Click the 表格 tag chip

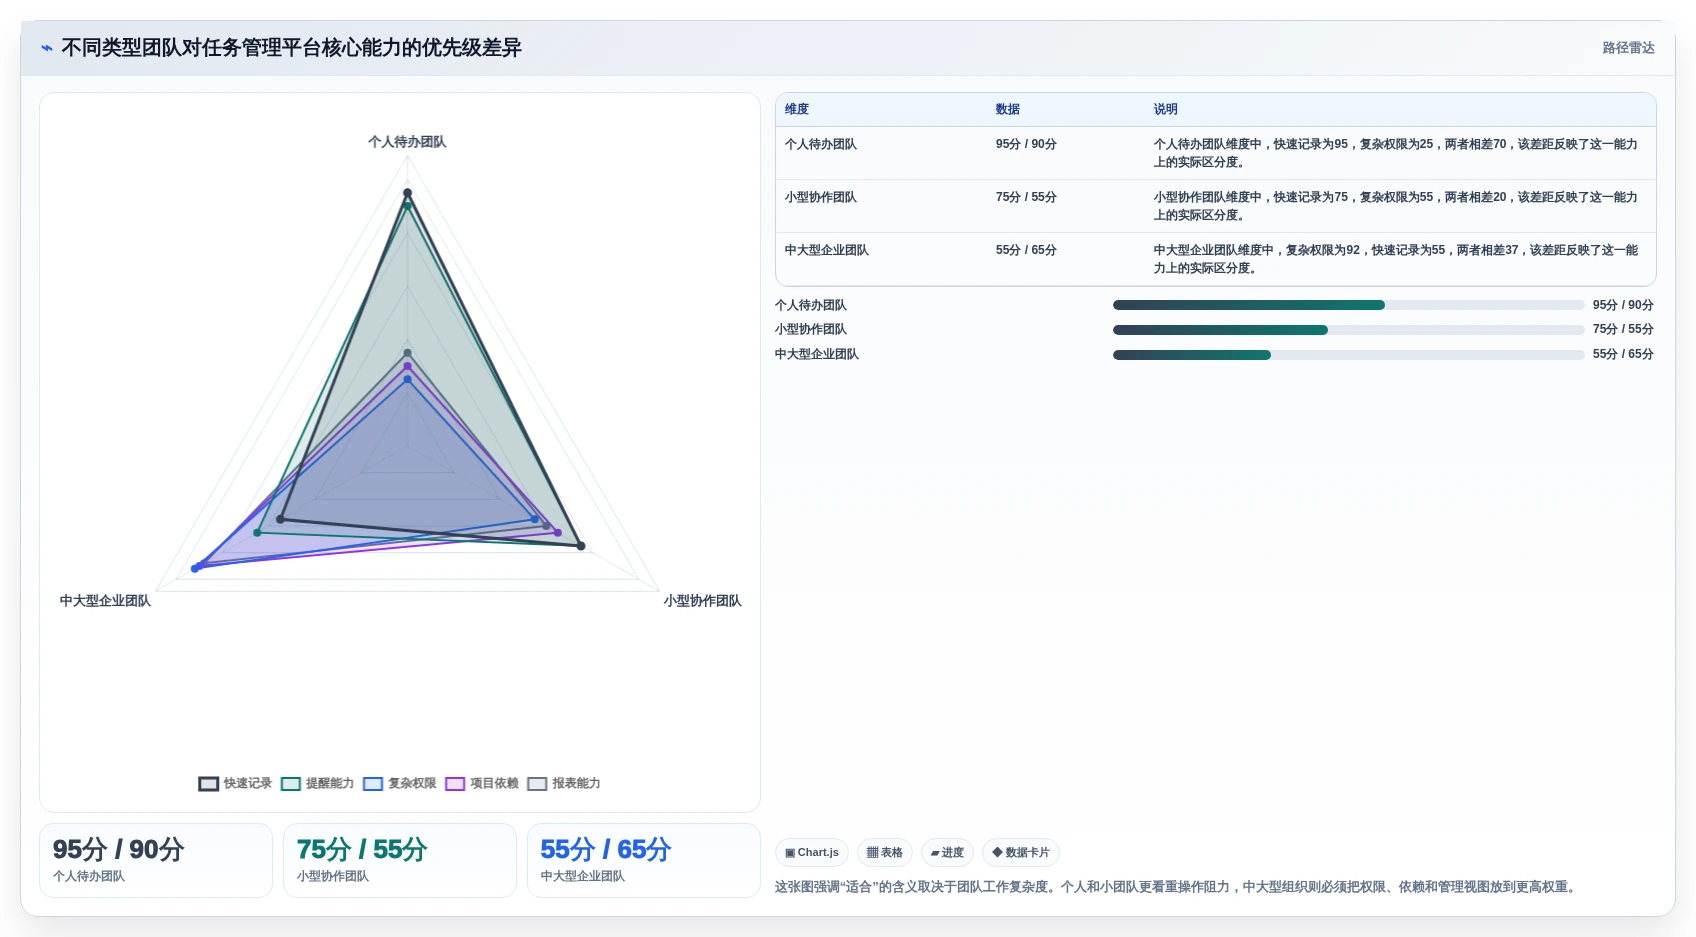click(x=885, y=853)
